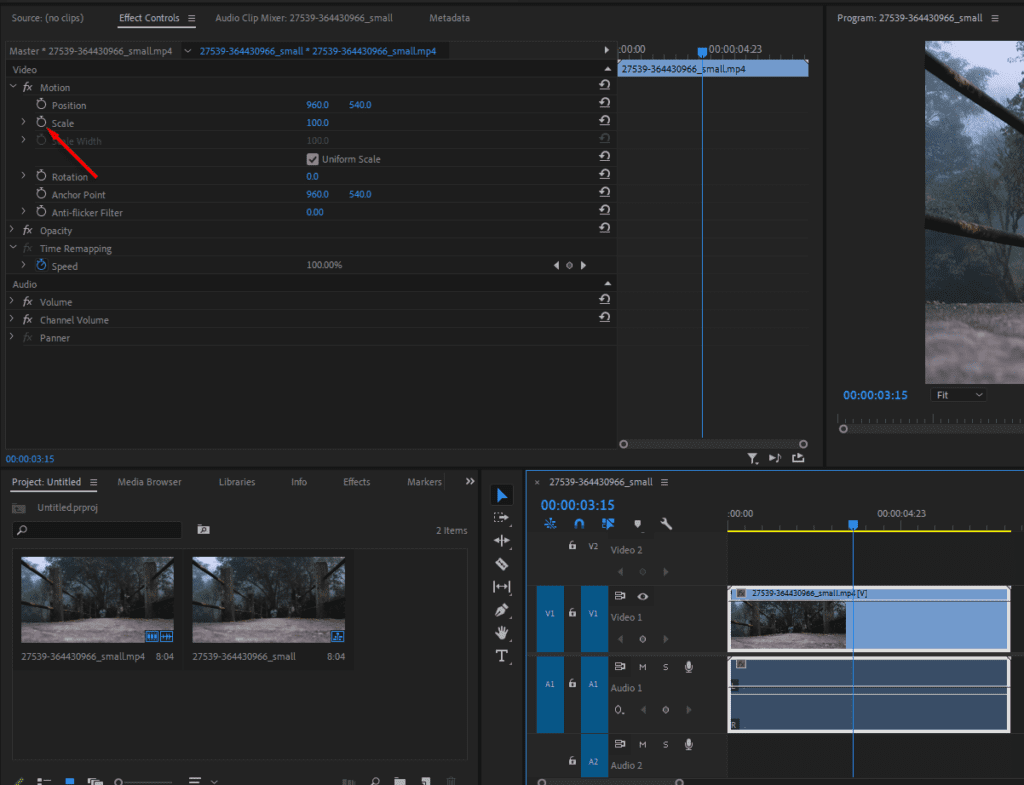This screenshot has width=1024, height=785.
Task: Hide Video 1 track output with the eye
Action: click(x=643, y=596)
